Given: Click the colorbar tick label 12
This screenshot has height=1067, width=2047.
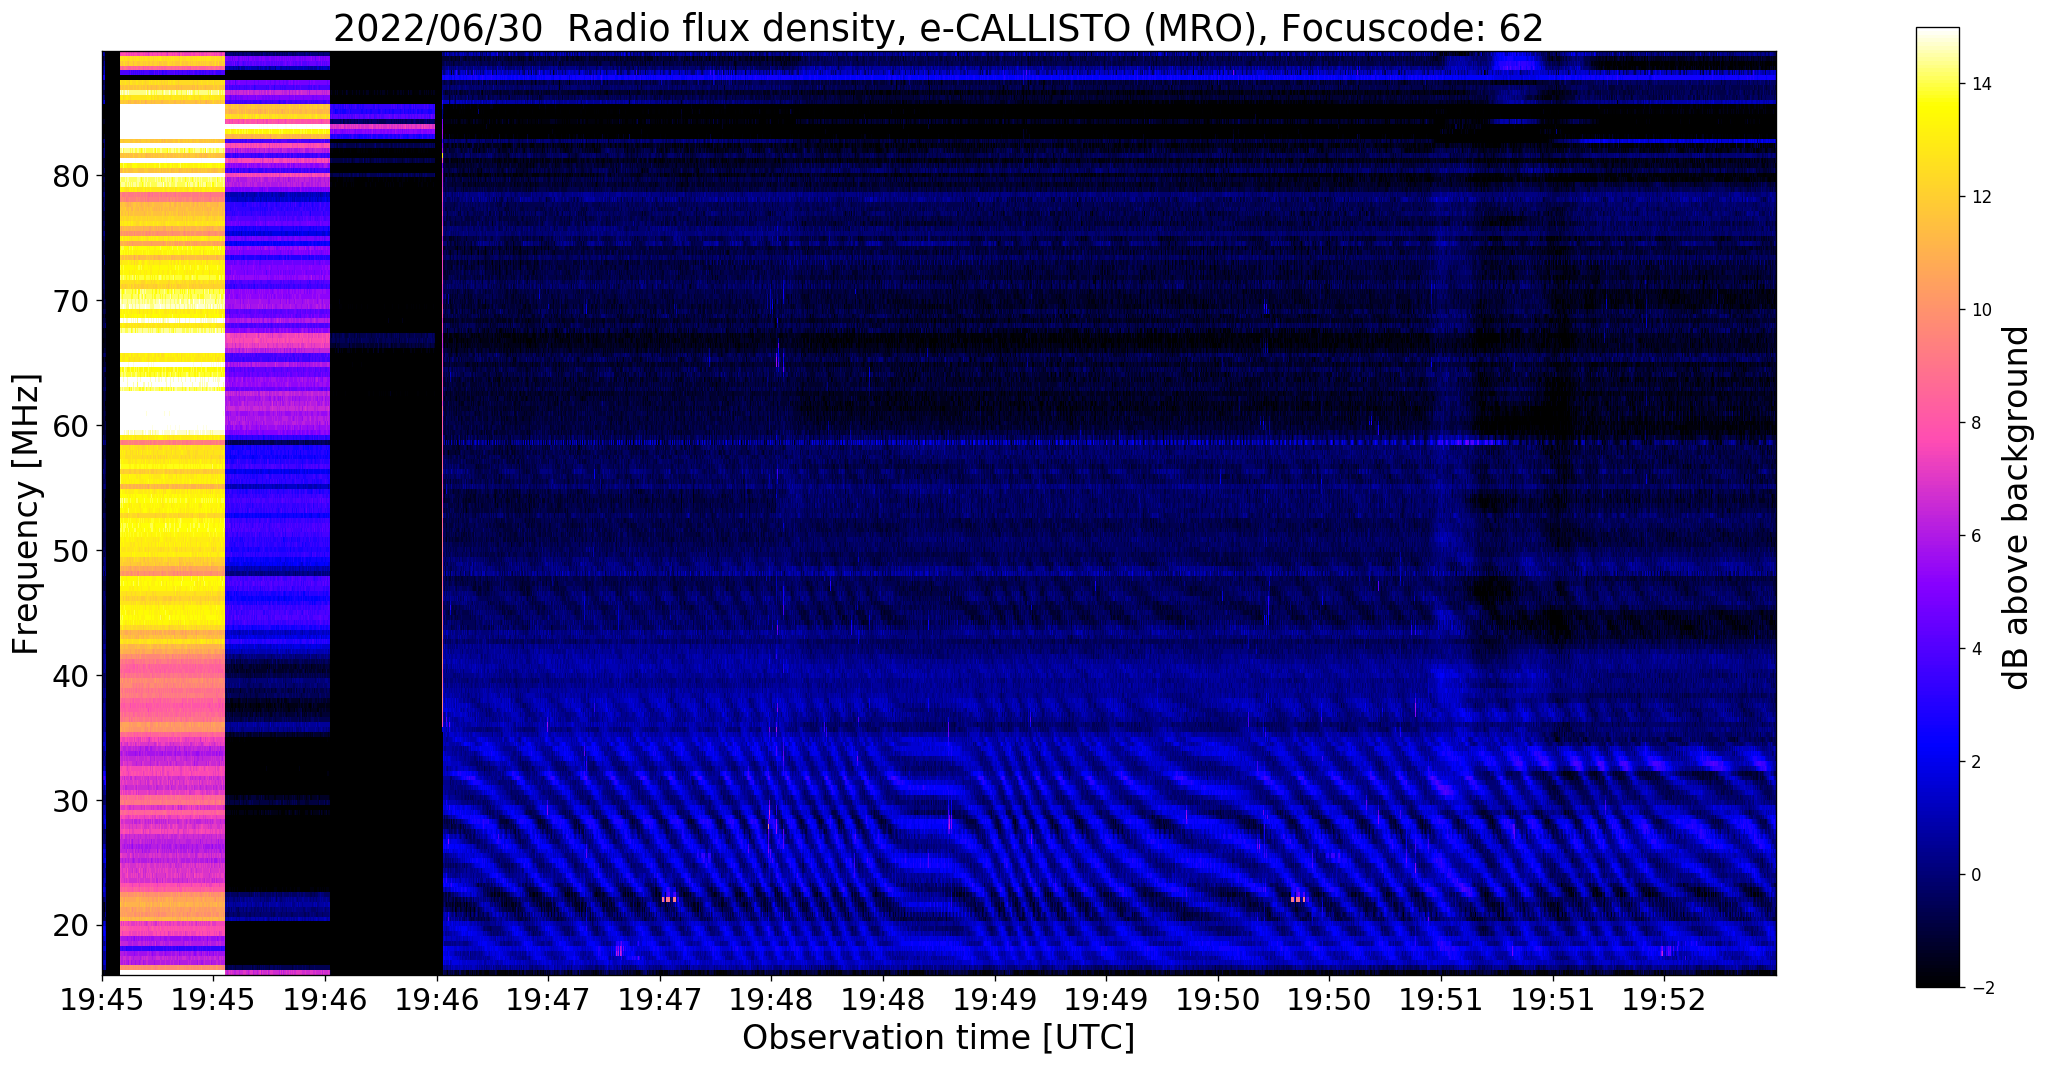Looking at the screenshot, I should pyautogui.click(x=1979, y=197).
